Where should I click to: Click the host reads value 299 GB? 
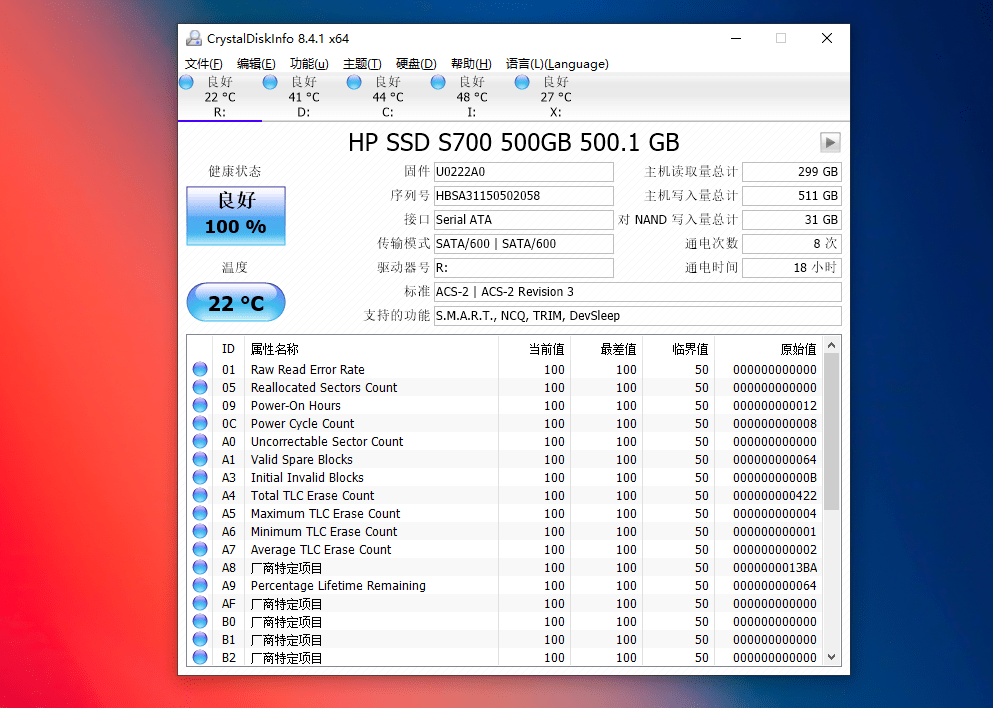(792, 172)
